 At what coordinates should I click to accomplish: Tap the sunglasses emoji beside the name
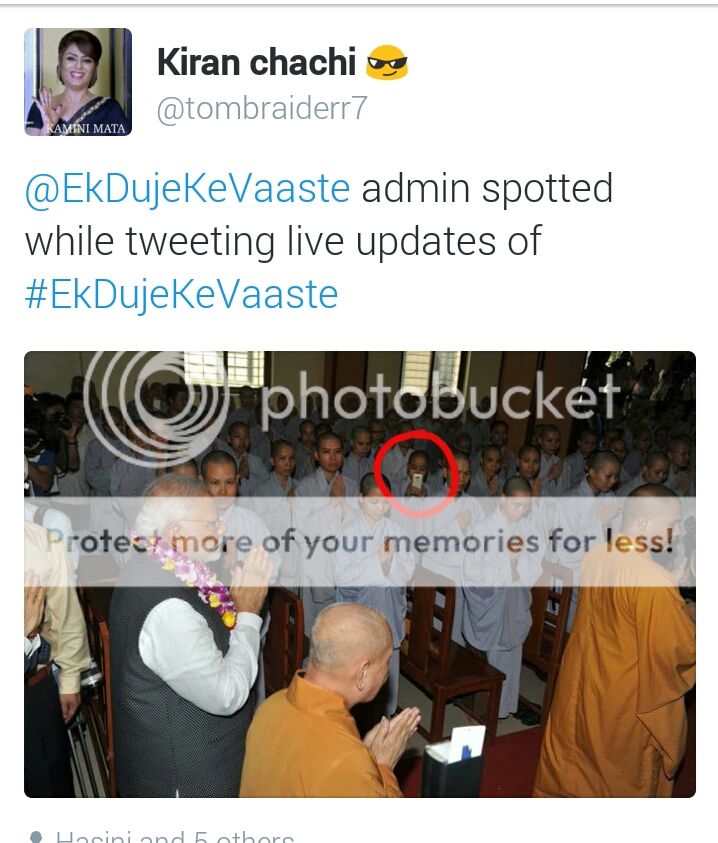[x=387, y=62]
